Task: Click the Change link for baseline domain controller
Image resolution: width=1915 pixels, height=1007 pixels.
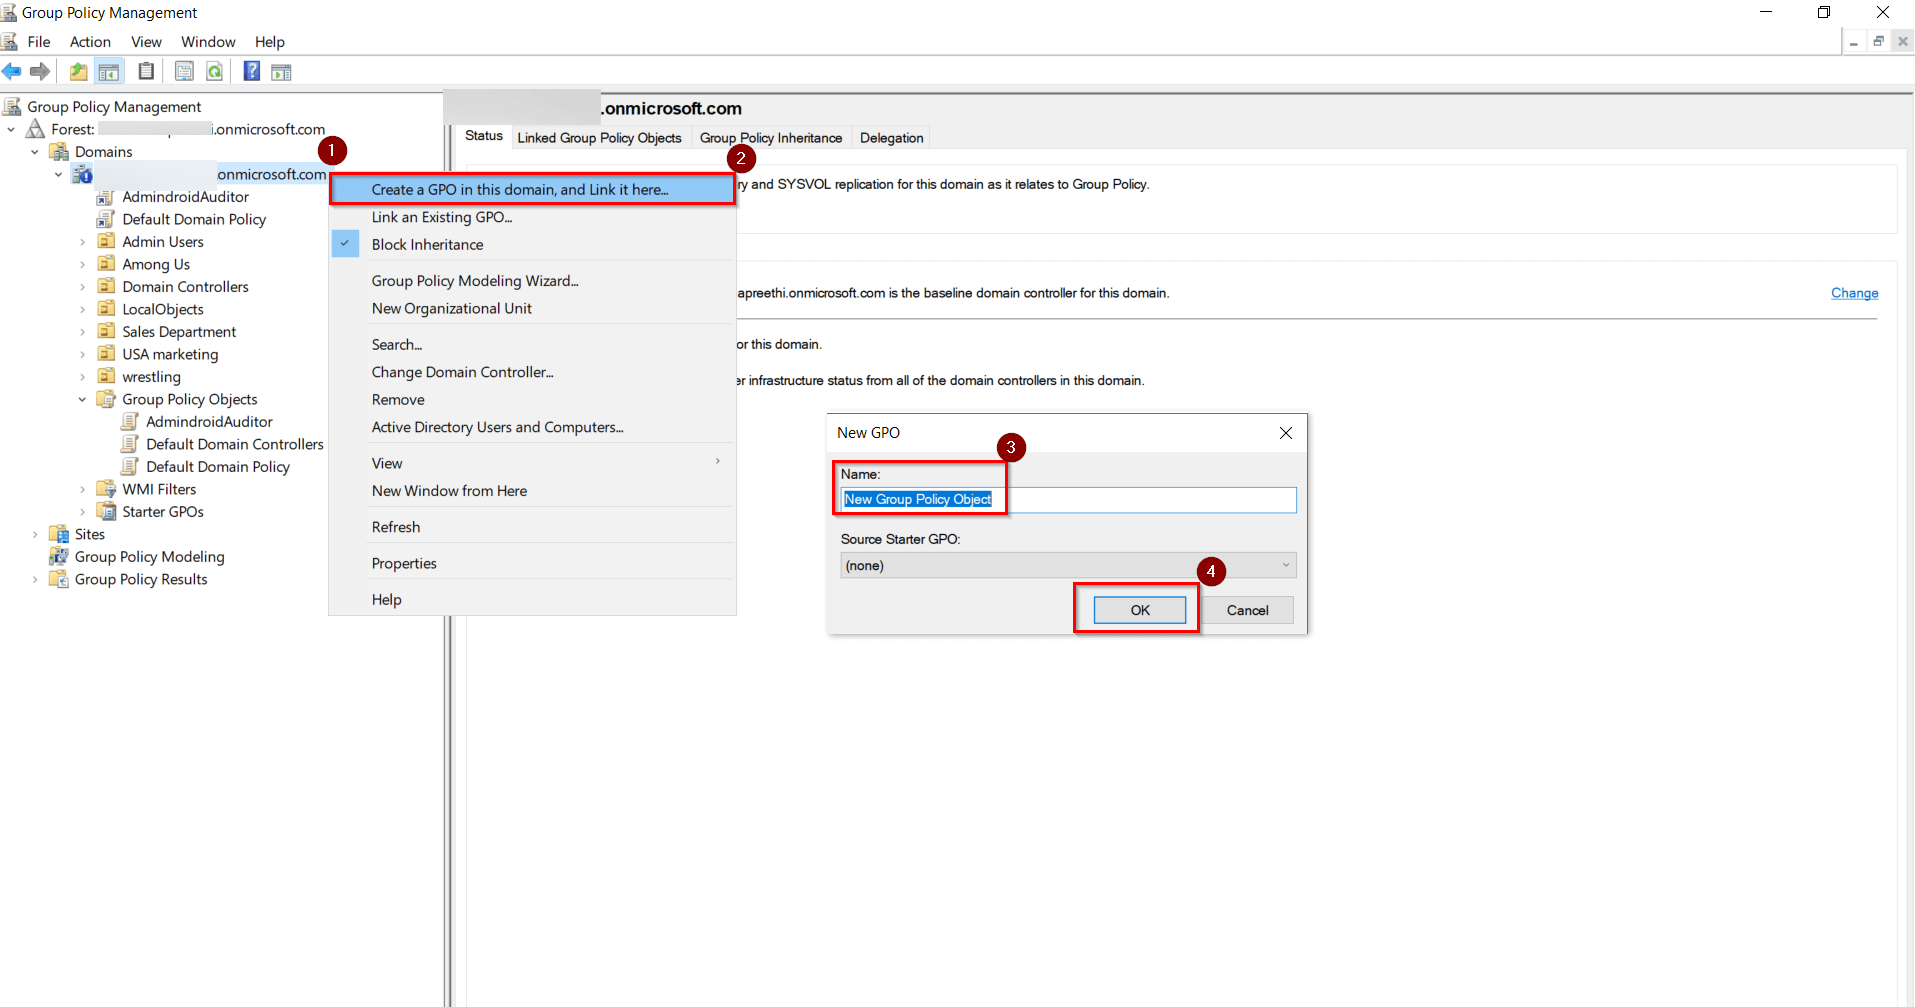Action: (1854, 292)
